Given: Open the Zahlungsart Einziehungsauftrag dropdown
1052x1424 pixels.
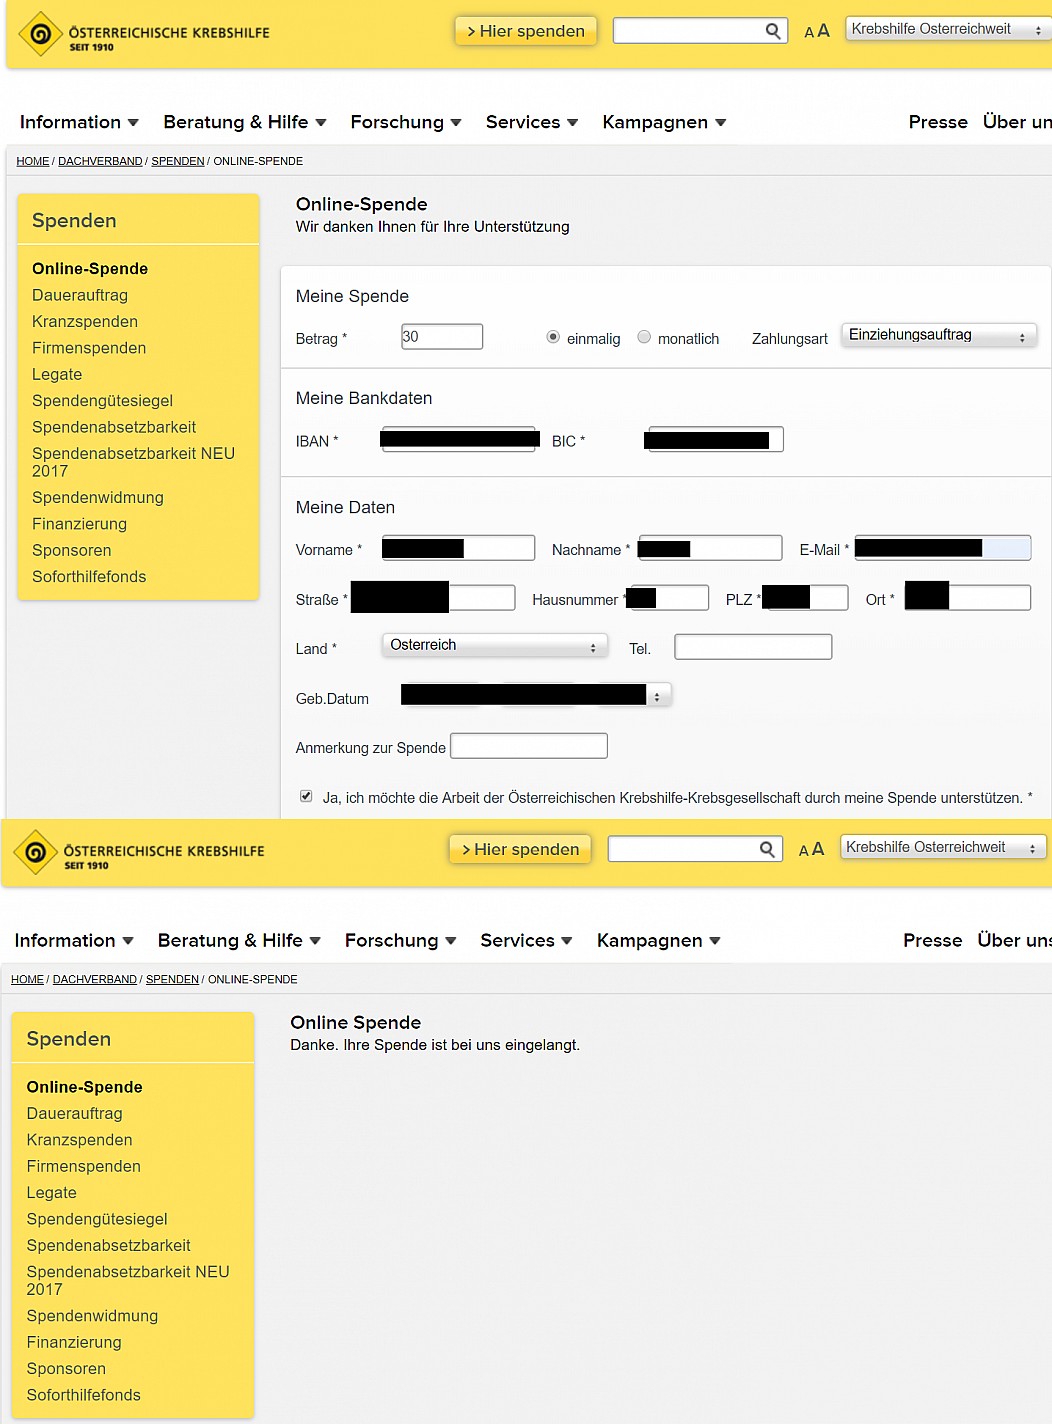Looking at the screenshot, I should (939, 335).
